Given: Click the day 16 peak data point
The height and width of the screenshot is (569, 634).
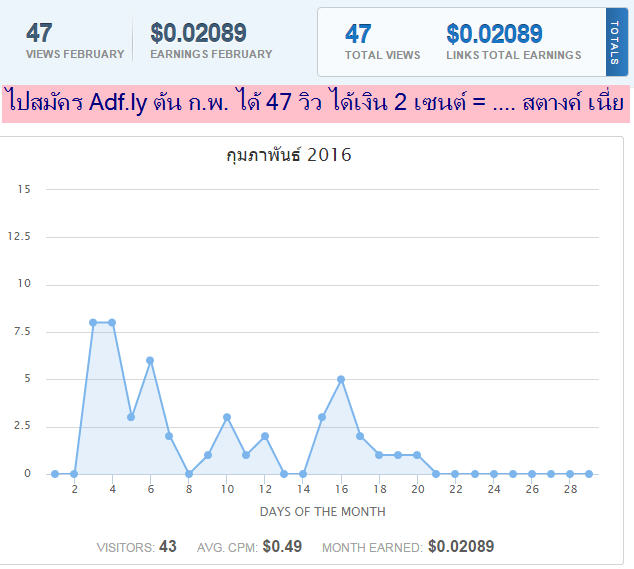Looking at the screenshot, I should (341, 379).
